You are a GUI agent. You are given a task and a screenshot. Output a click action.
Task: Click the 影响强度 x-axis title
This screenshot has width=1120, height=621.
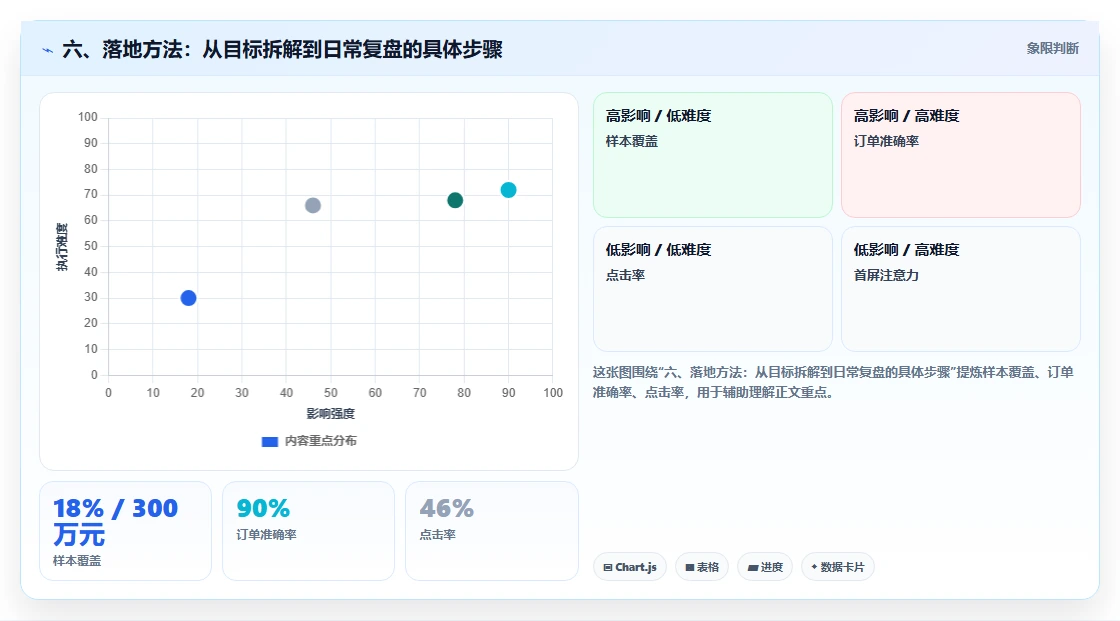(x=331, y=414)
